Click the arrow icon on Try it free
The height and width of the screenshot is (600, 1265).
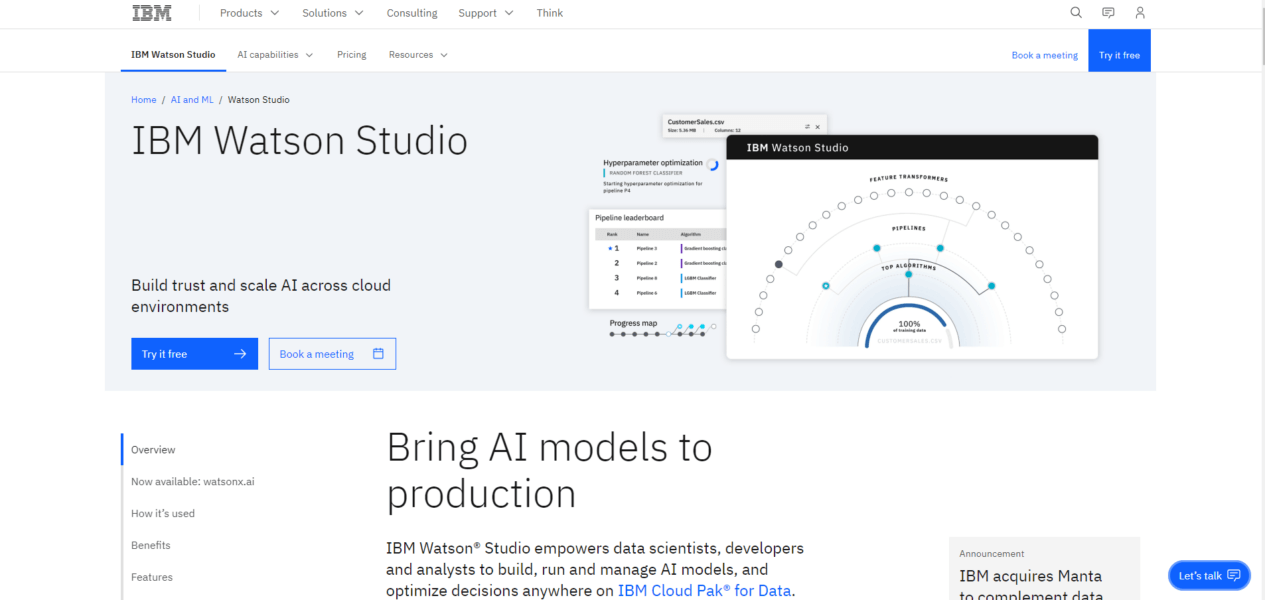pos(239,353)
